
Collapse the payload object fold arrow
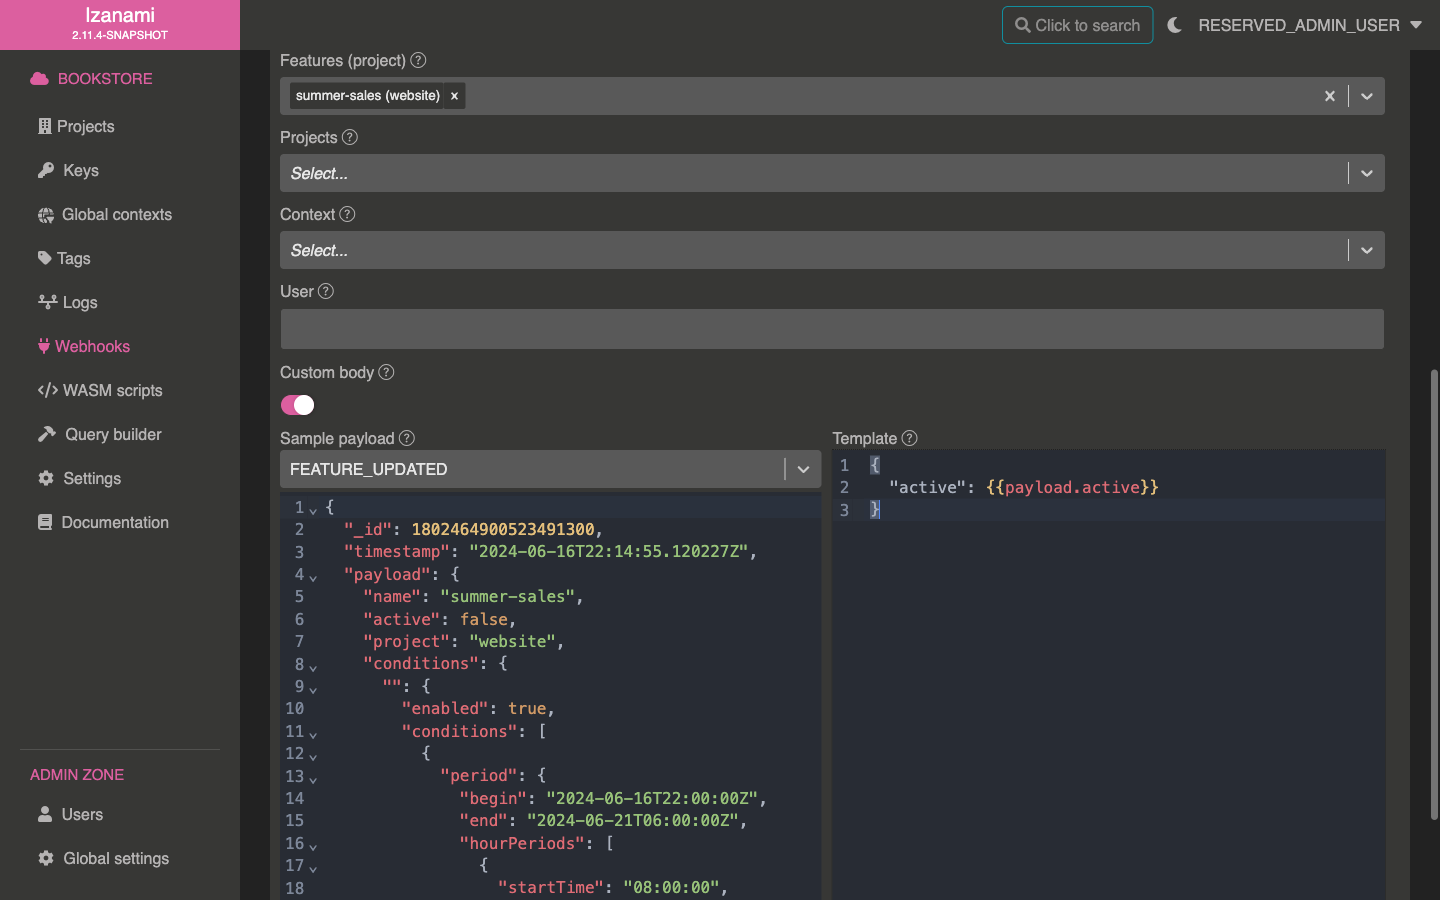tap(313, 577)
